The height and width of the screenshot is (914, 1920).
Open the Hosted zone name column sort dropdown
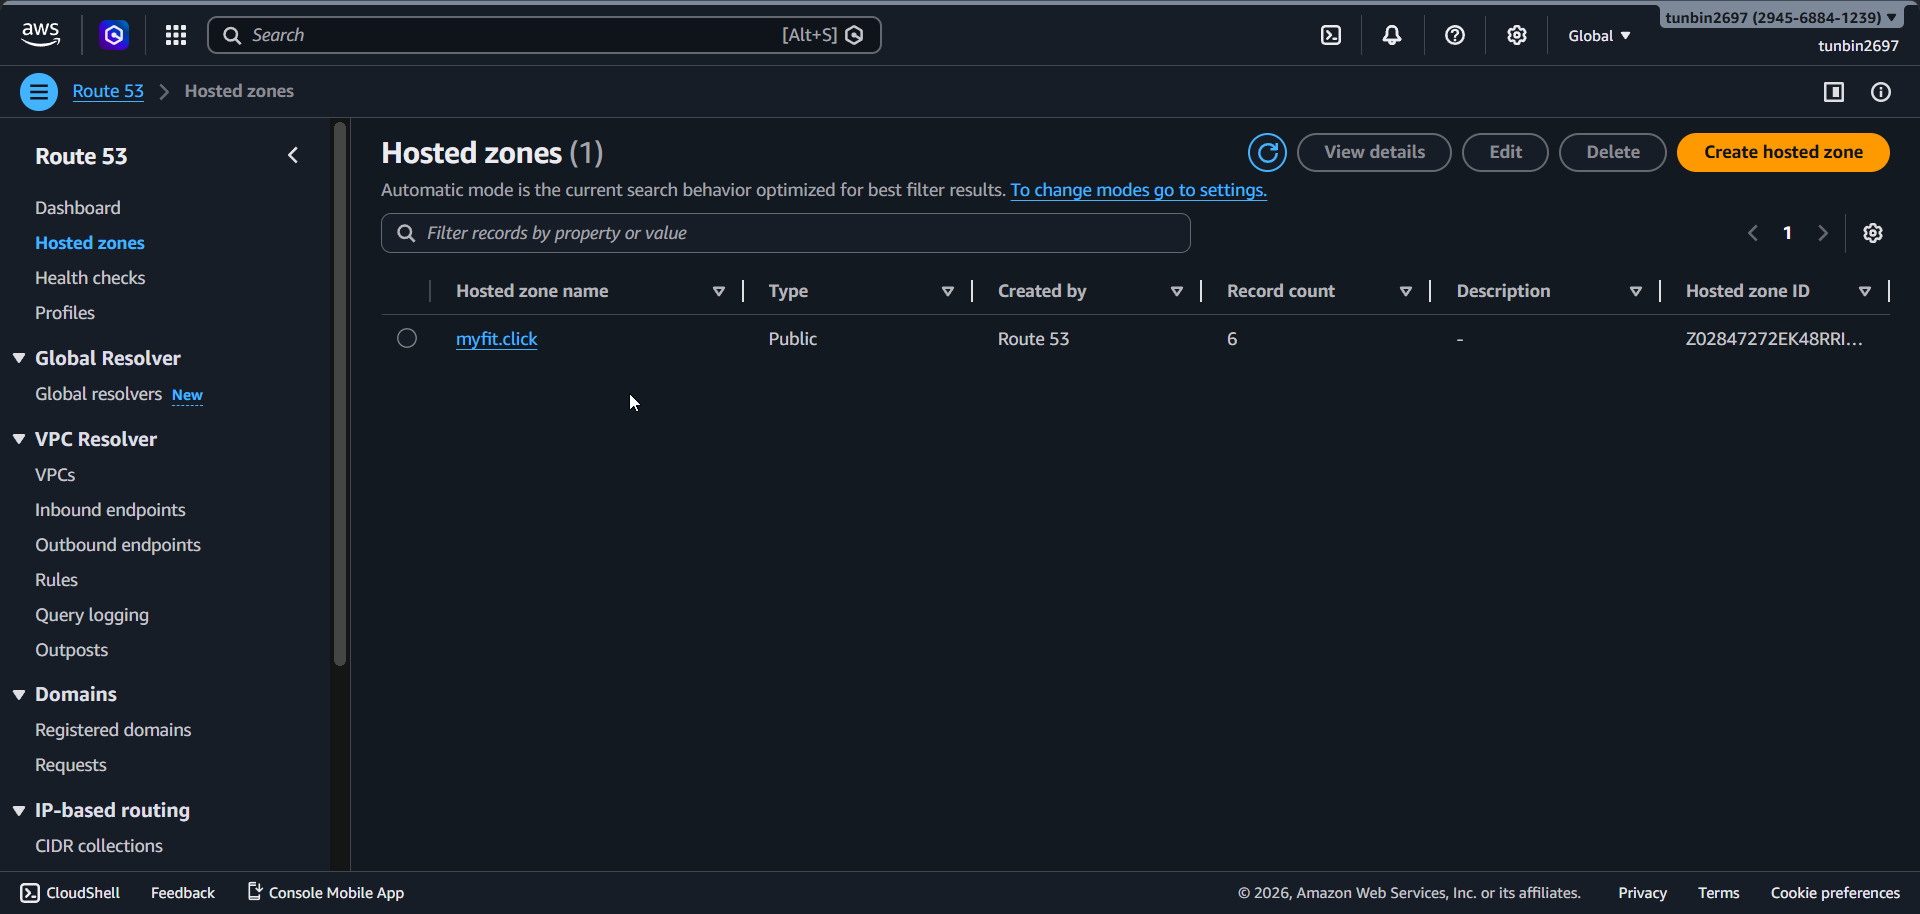coord(718,291)
